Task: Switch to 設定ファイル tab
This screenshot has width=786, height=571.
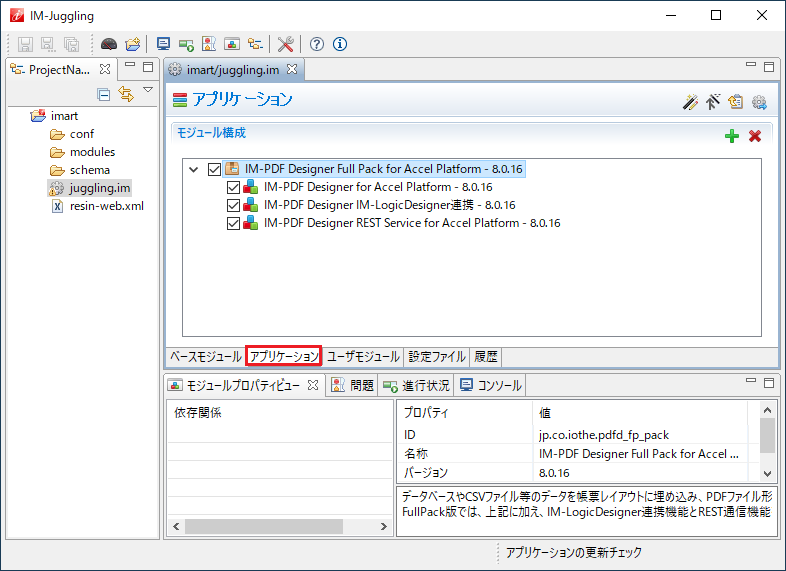Action: tap(437, 356)
